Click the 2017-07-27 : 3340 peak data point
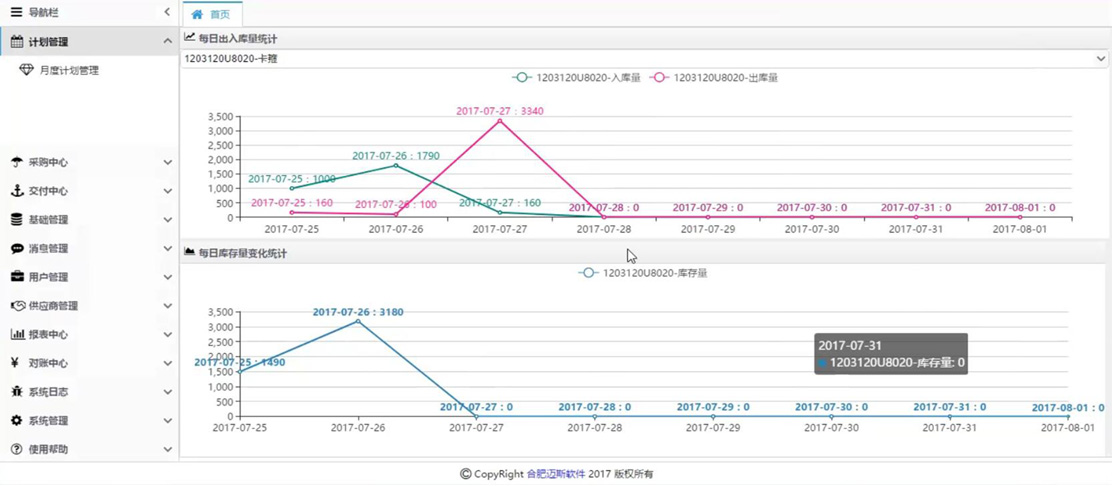Viewport: 1112px width, 486px height. pos(500,121)
